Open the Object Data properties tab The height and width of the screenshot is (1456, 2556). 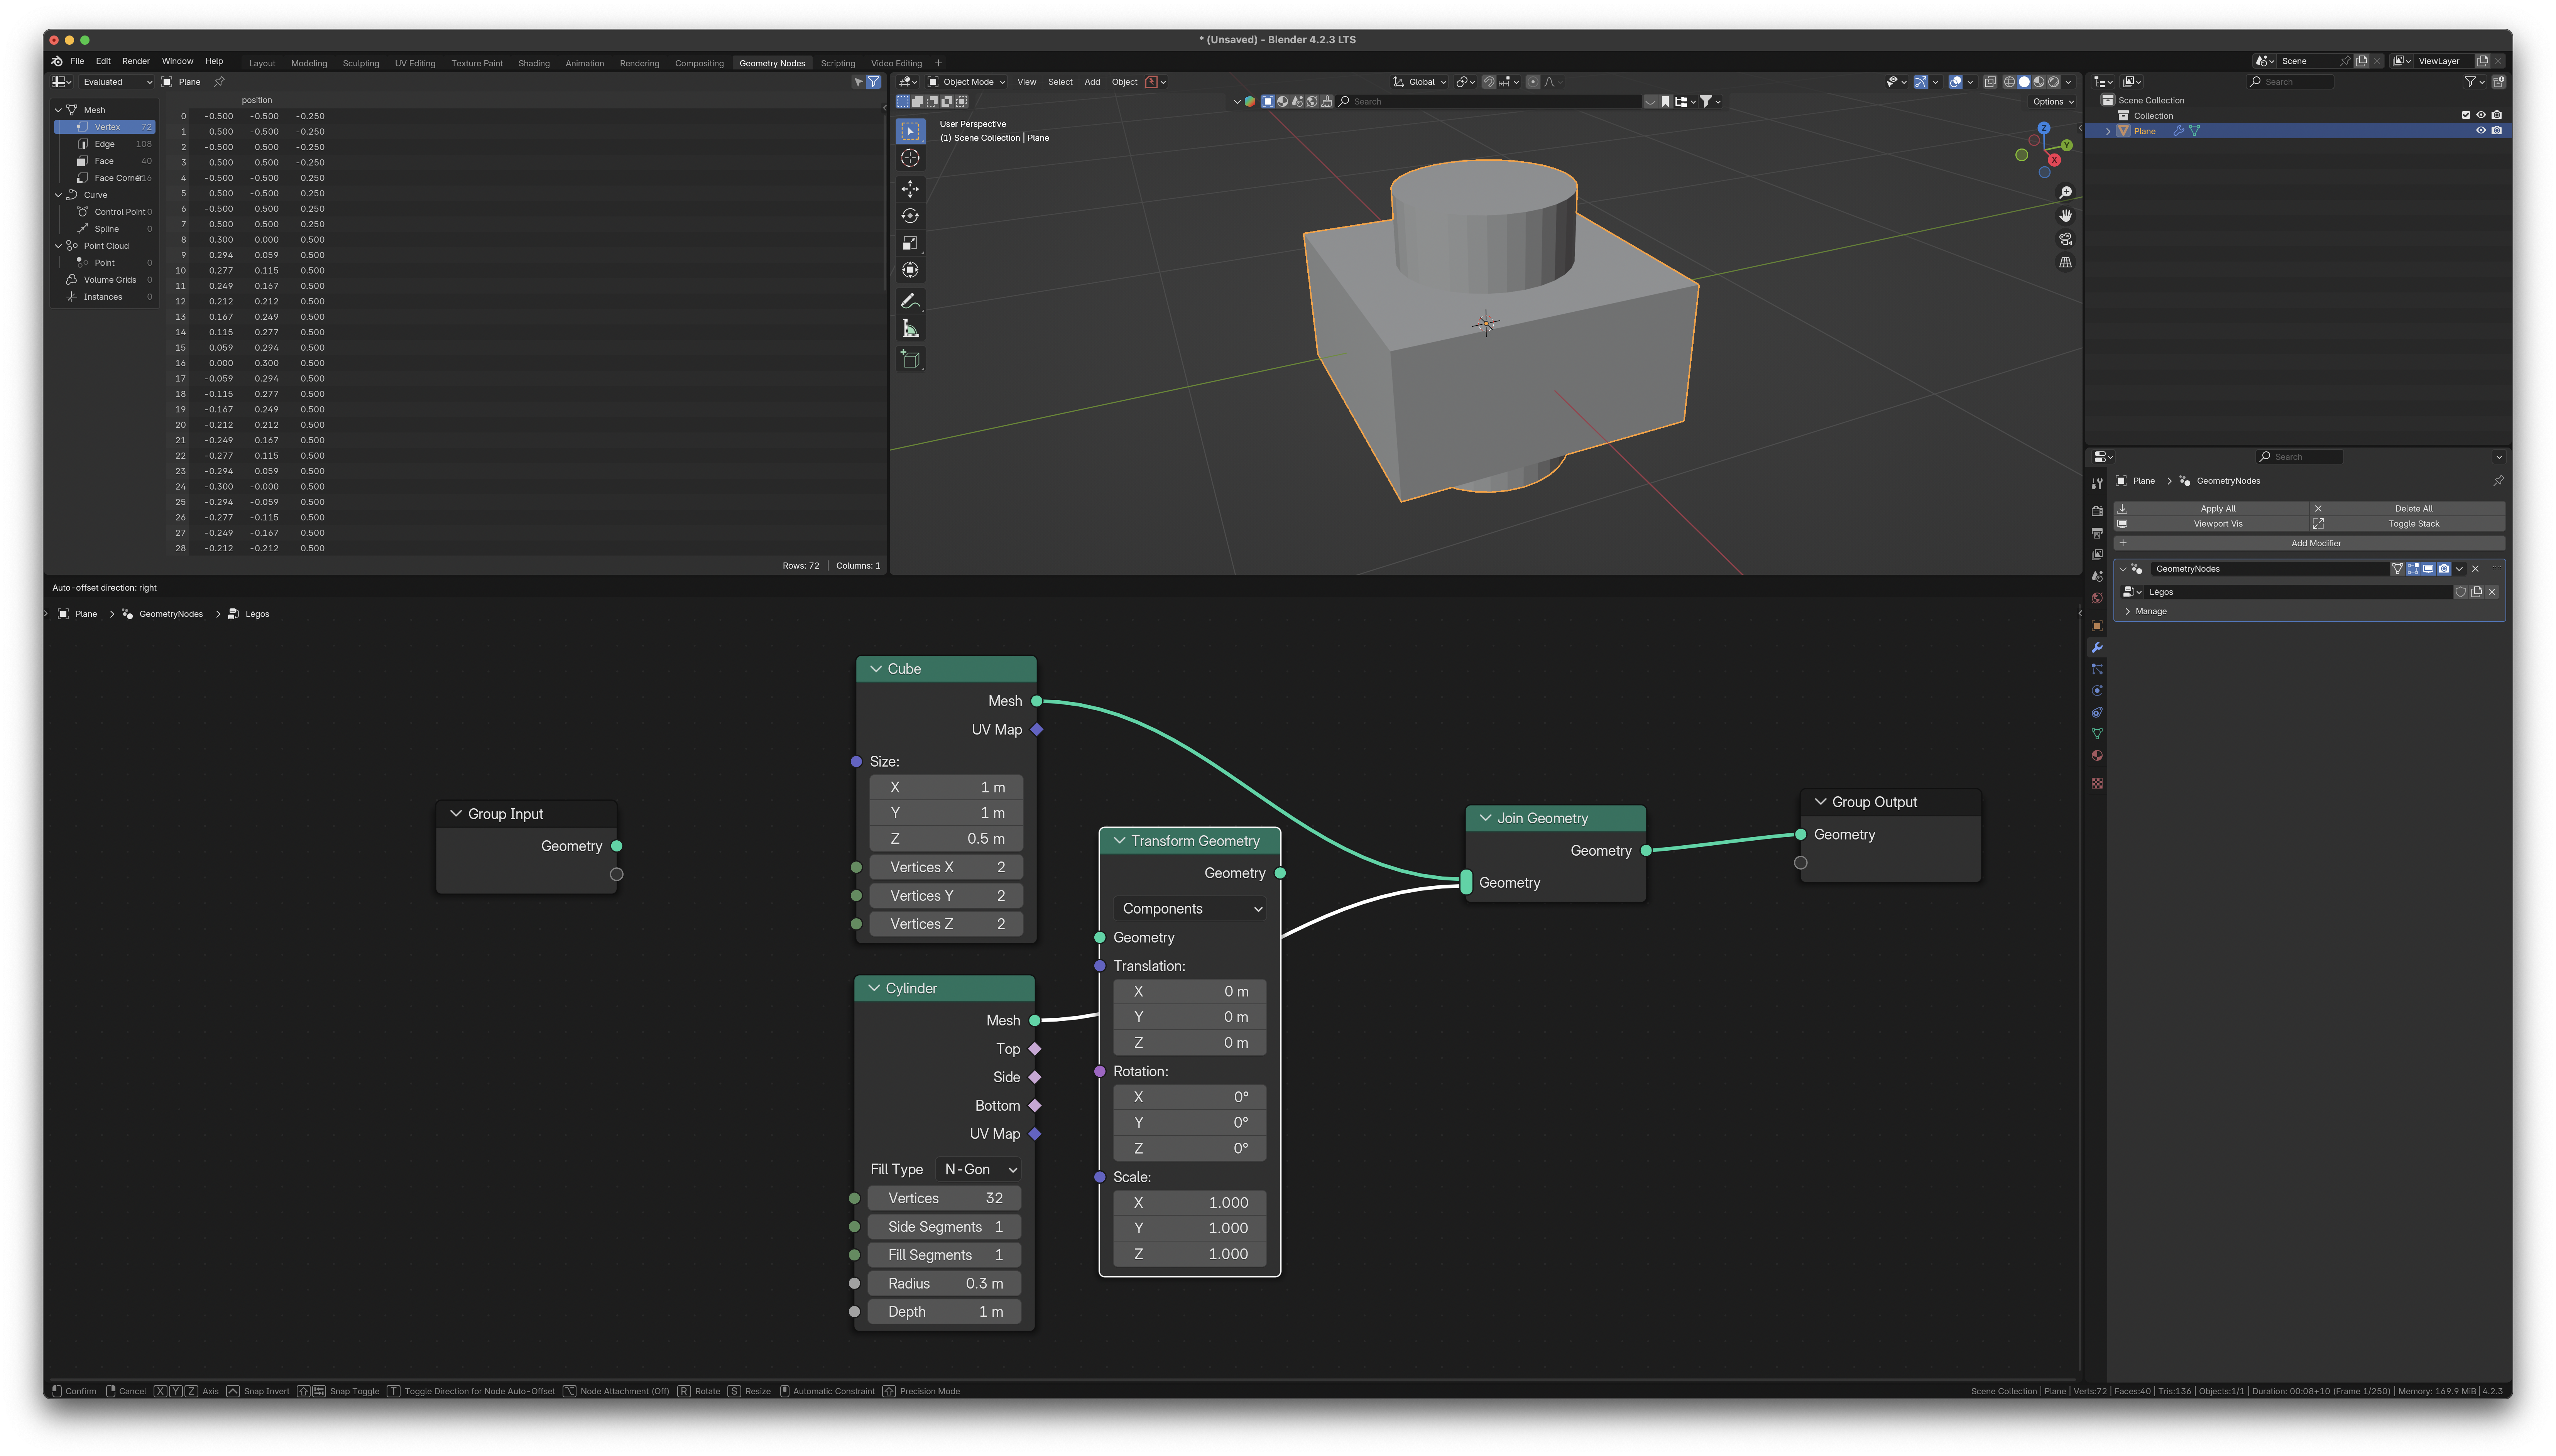(x=2097, y=735)
